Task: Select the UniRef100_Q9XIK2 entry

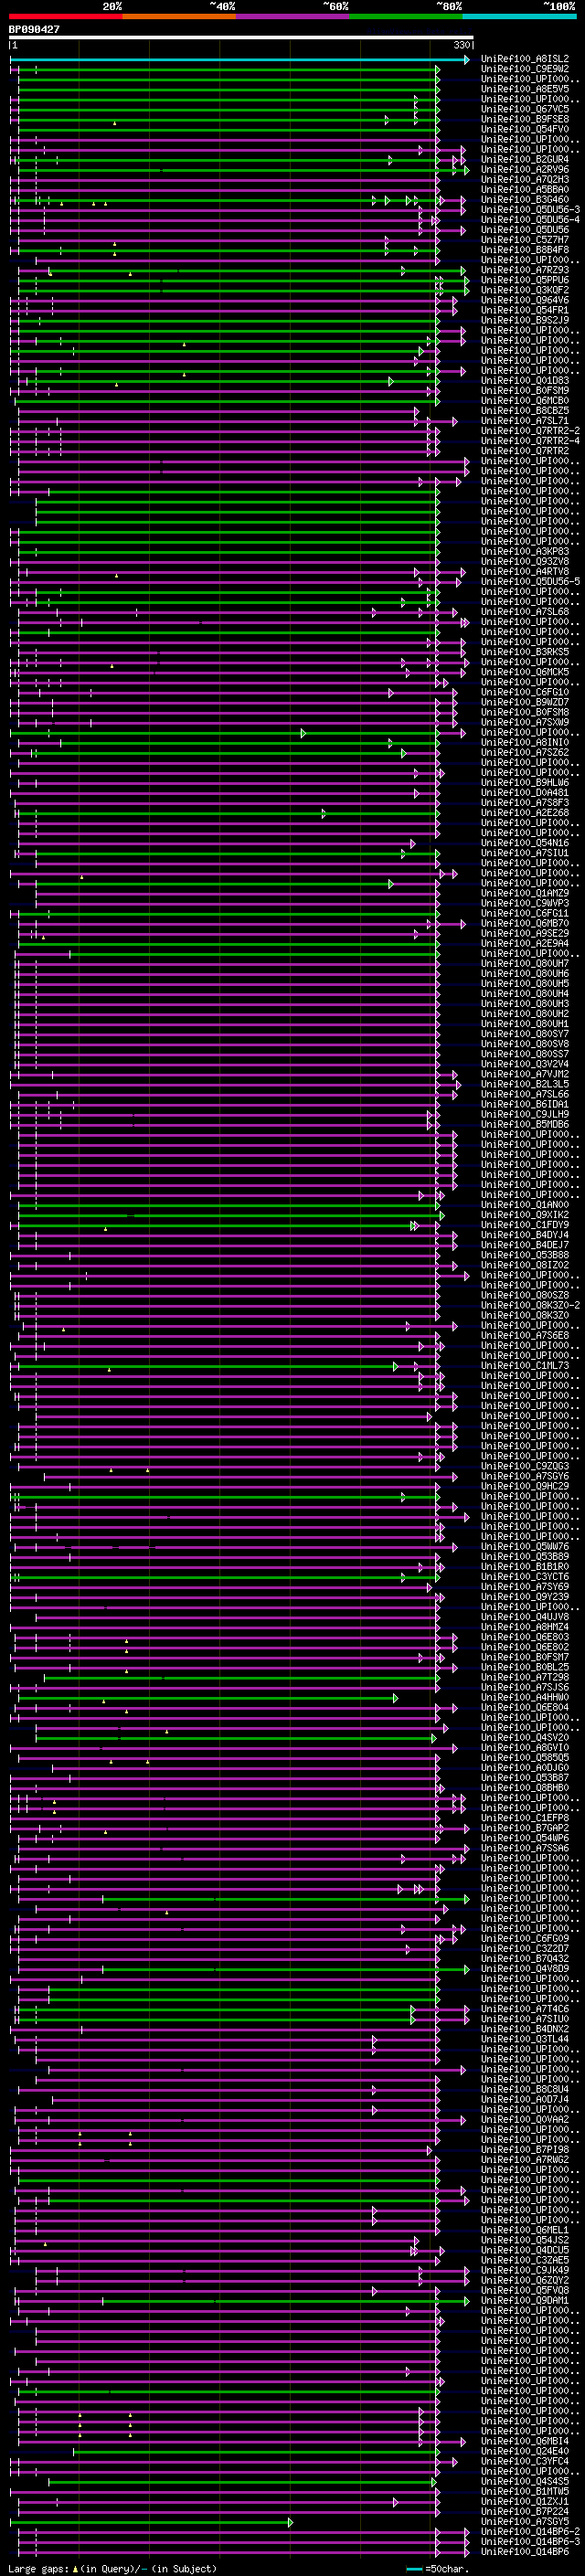Action: point(525,1215)
